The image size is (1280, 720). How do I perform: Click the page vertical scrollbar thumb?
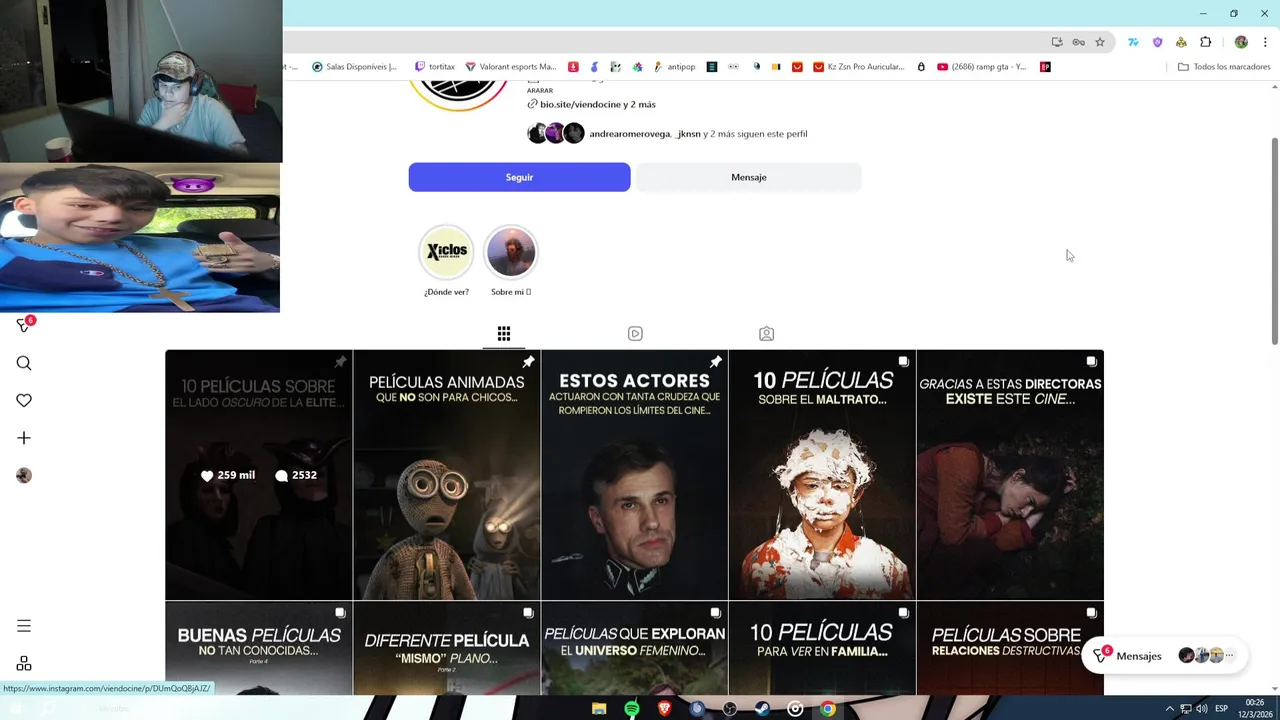tap(1274, 241)
